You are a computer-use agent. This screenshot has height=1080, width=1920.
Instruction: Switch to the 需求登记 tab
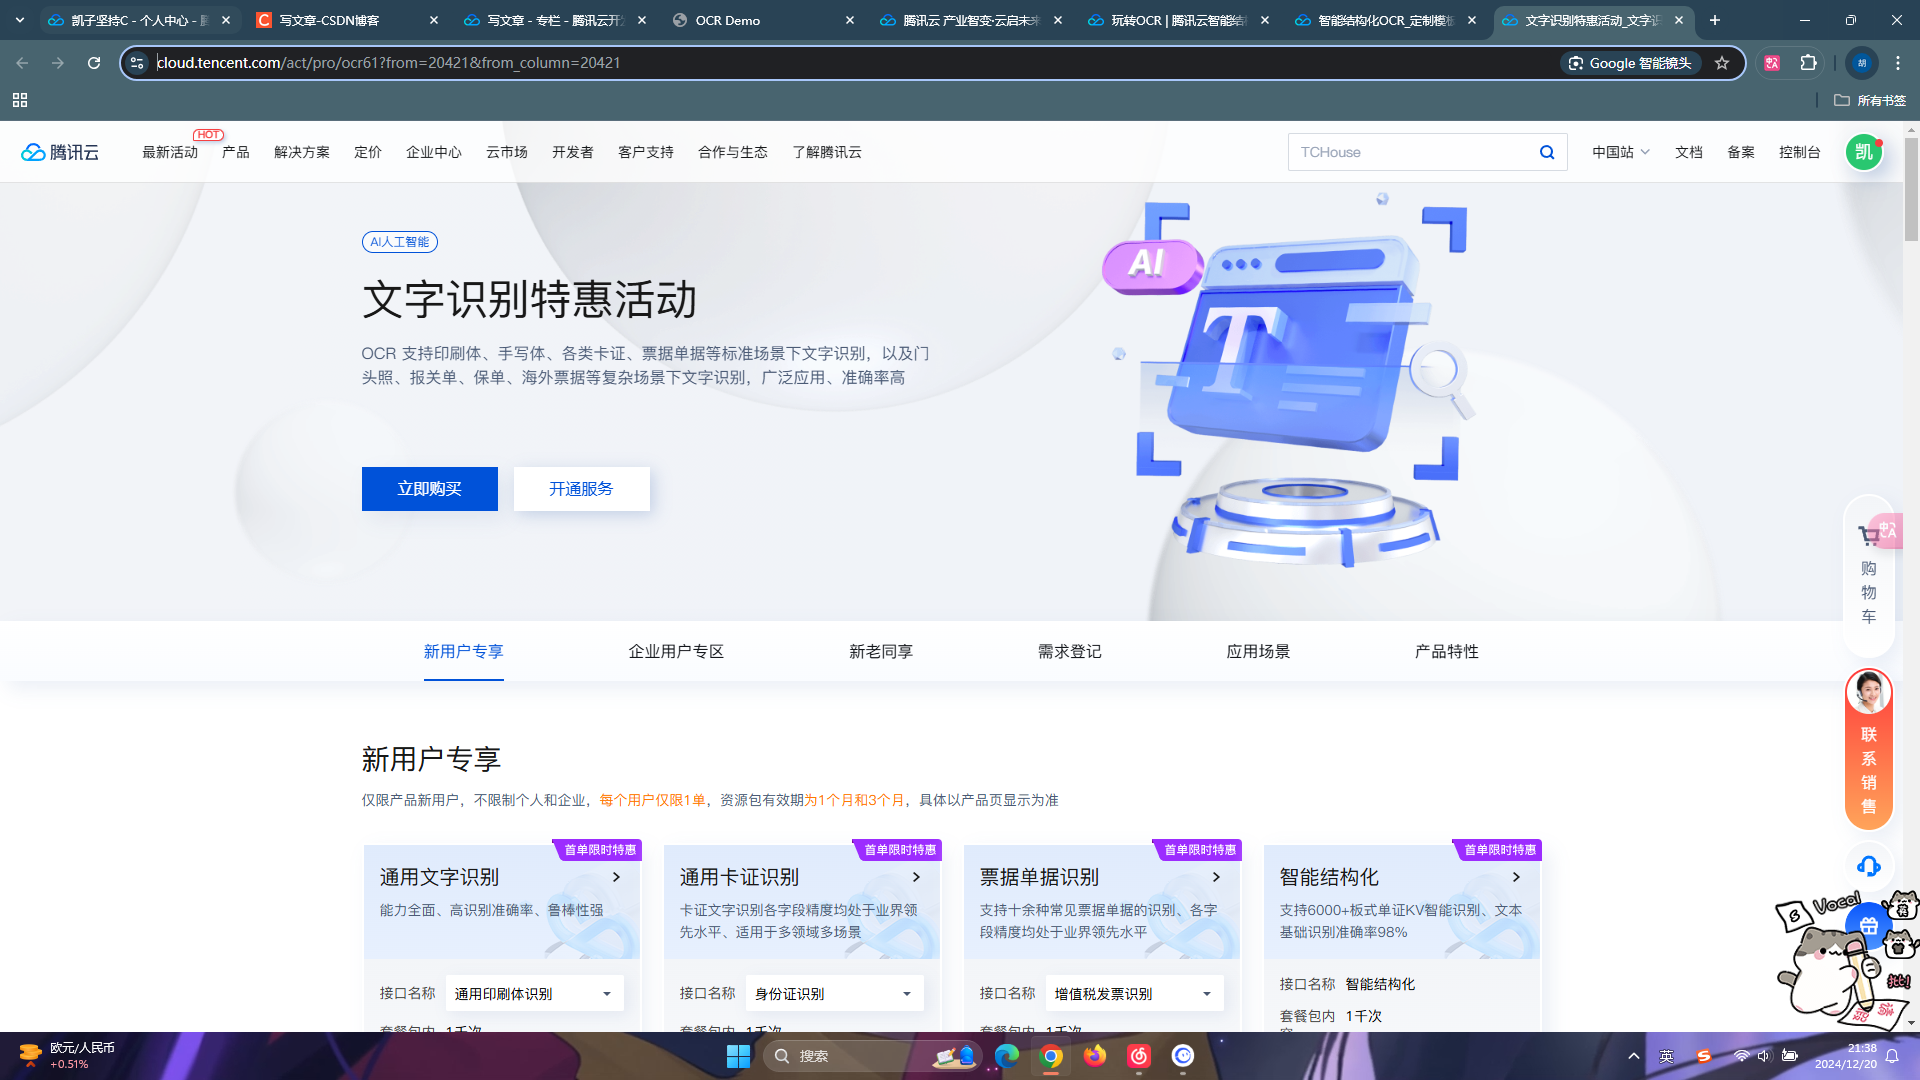click(1070, 652)
